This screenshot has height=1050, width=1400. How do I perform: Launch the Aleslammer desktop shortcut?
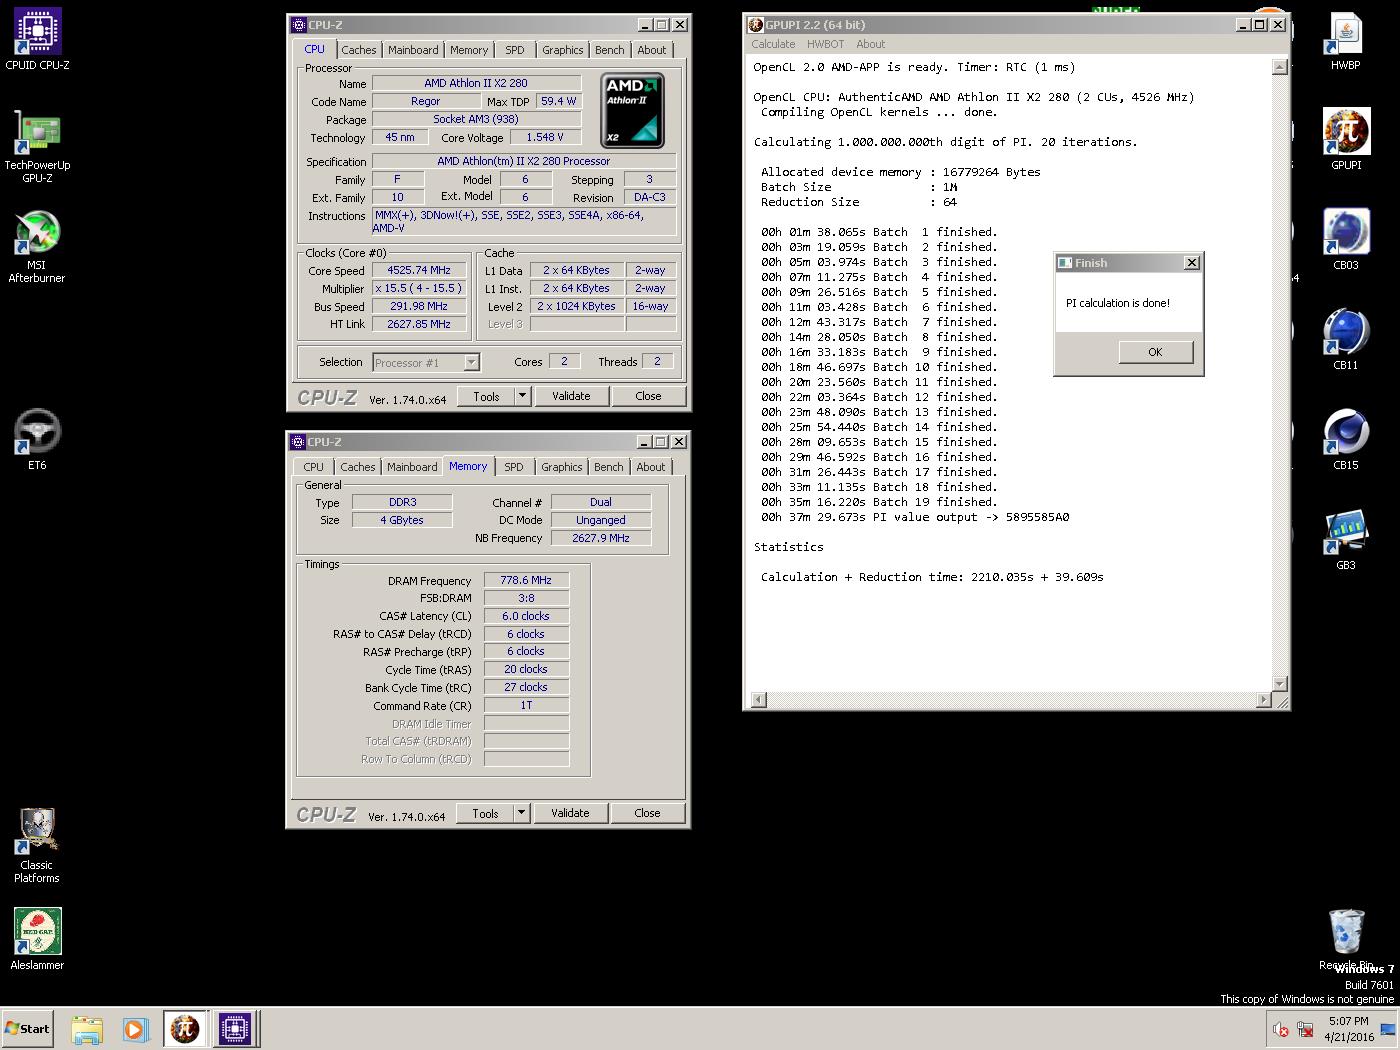[x=37, y=939]
